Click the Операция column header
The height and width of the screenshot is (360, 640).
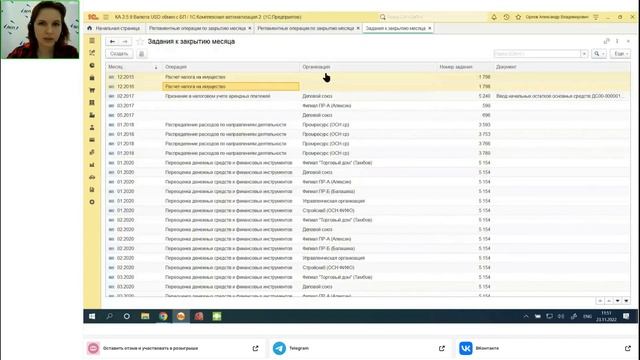click(x=231, y=67)
